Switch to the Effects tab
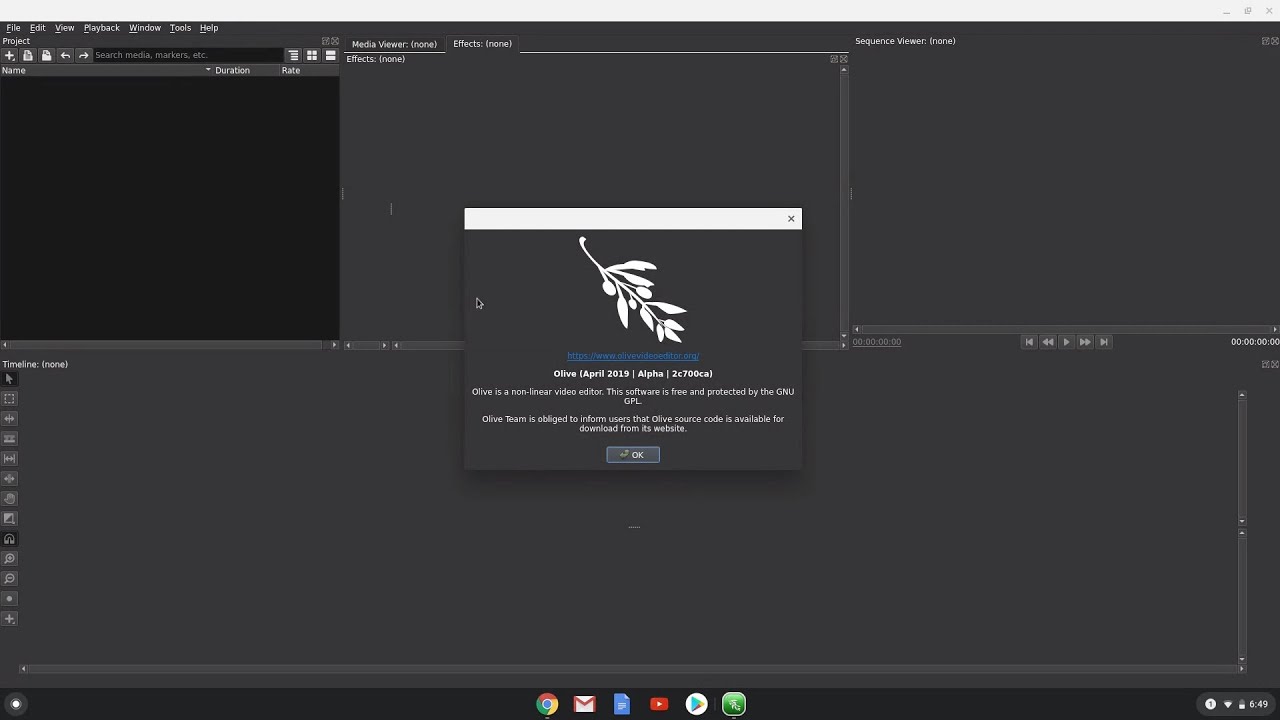 coord(482,44)
